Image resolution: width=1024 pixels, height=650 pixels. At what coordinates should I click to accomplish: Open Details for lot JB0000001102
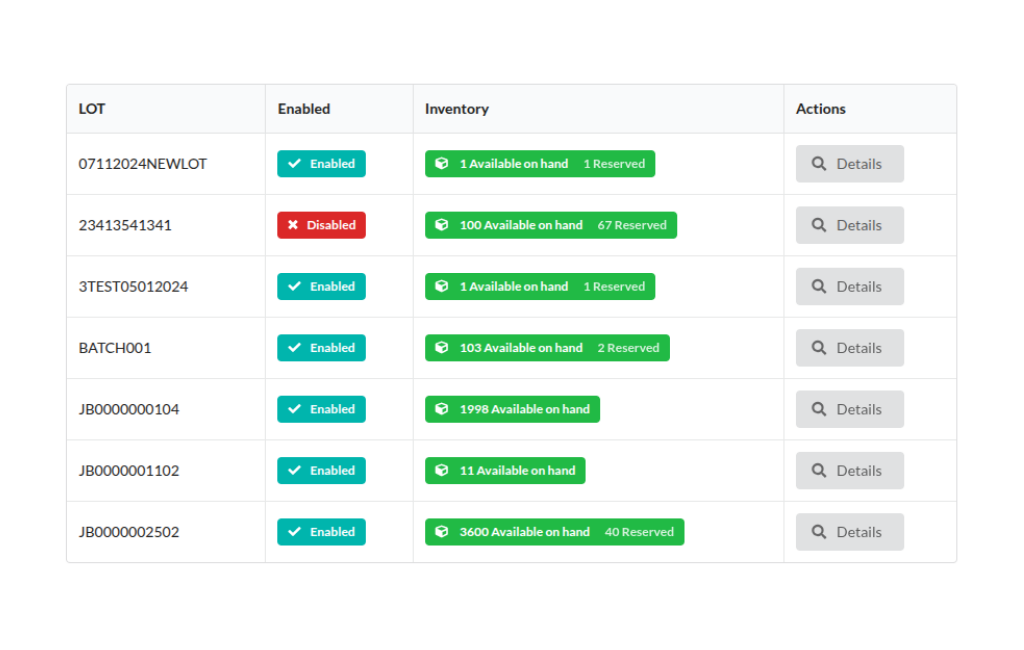click(849, 470)
